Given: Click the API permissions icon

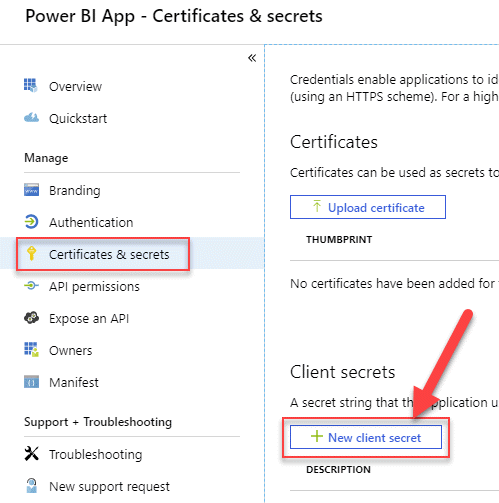Looking at the screenshot, I should pyautogui.click(x=31, y=286).
